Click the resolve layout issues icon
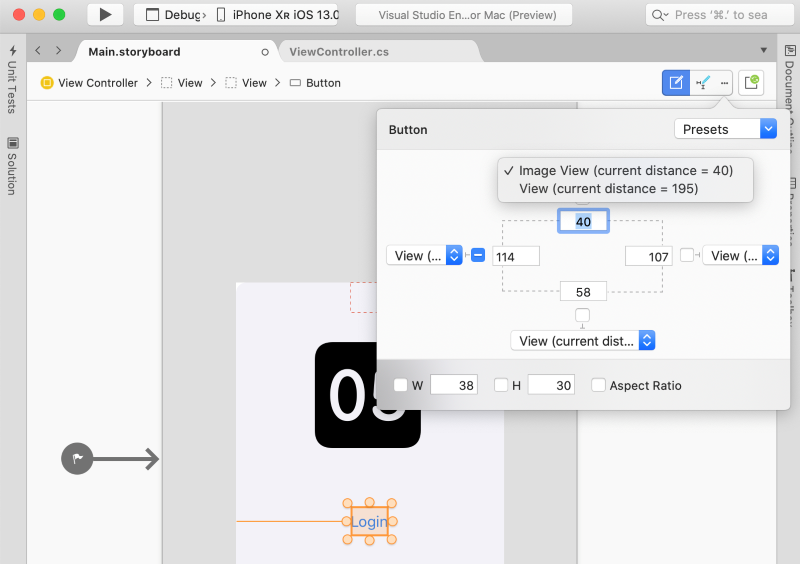This screenshot has height=564, width=800. point(703,83)
